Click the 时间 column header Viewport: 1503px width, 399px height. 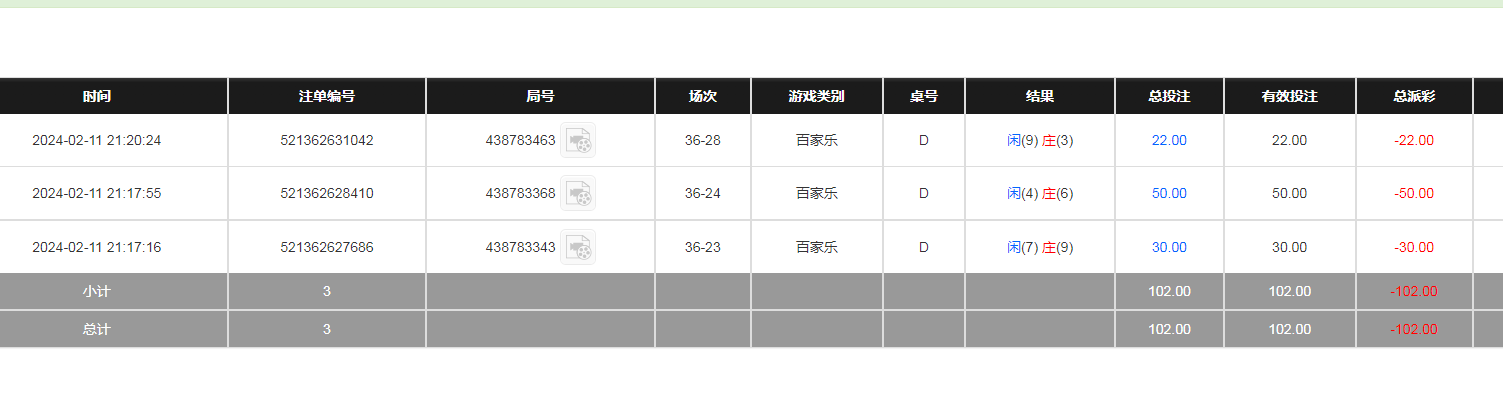pyautogui.click(x=97, y=97)
